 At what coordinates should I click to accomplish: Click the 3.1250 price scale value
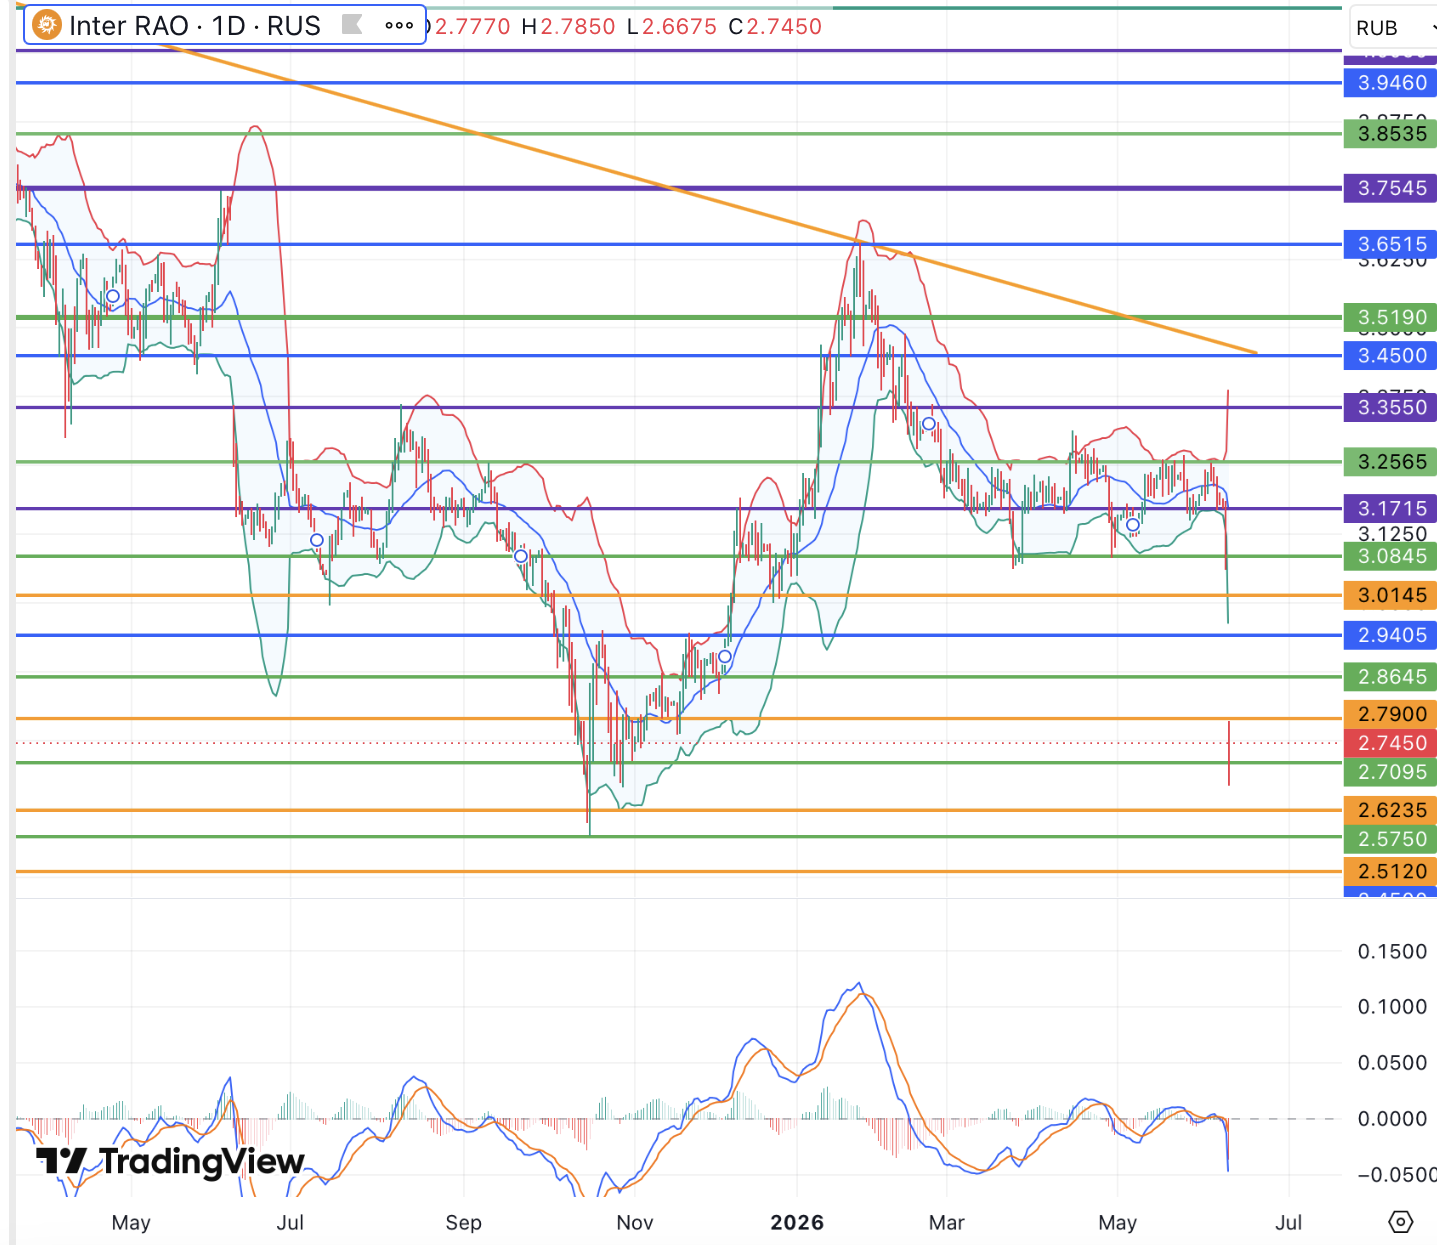click(1392, 534)
